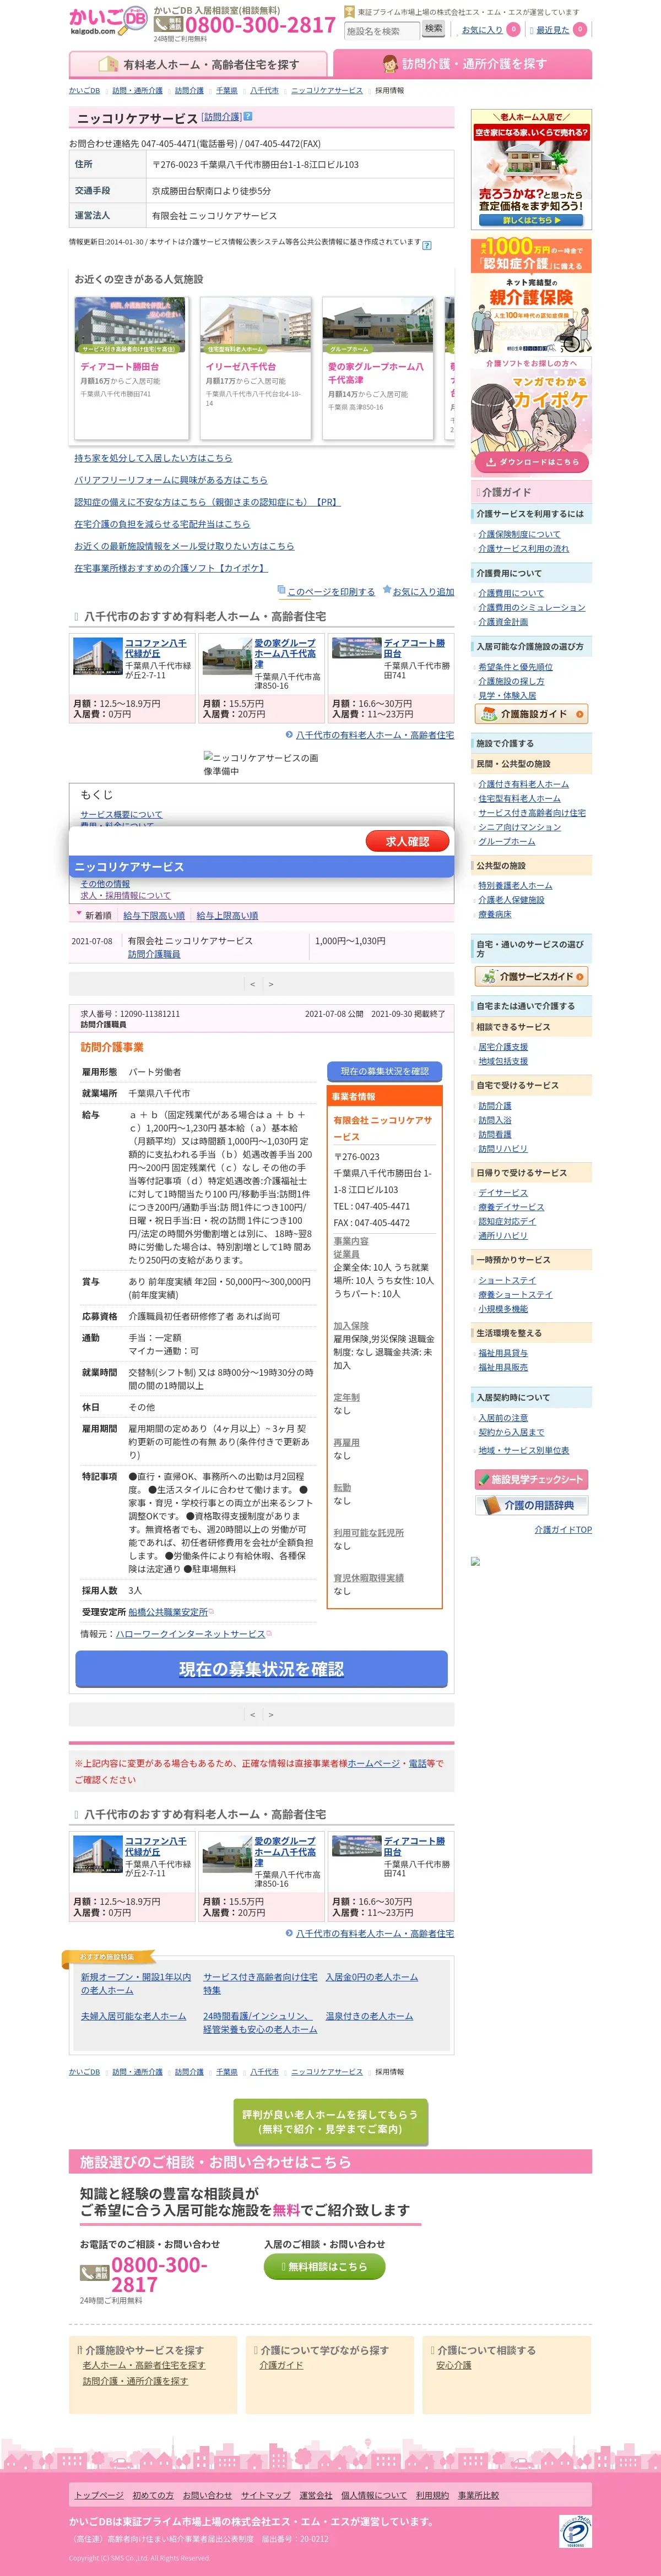Click the かいごDB site logo
The height and width of the screenshot is (2576, 661).
108,20
